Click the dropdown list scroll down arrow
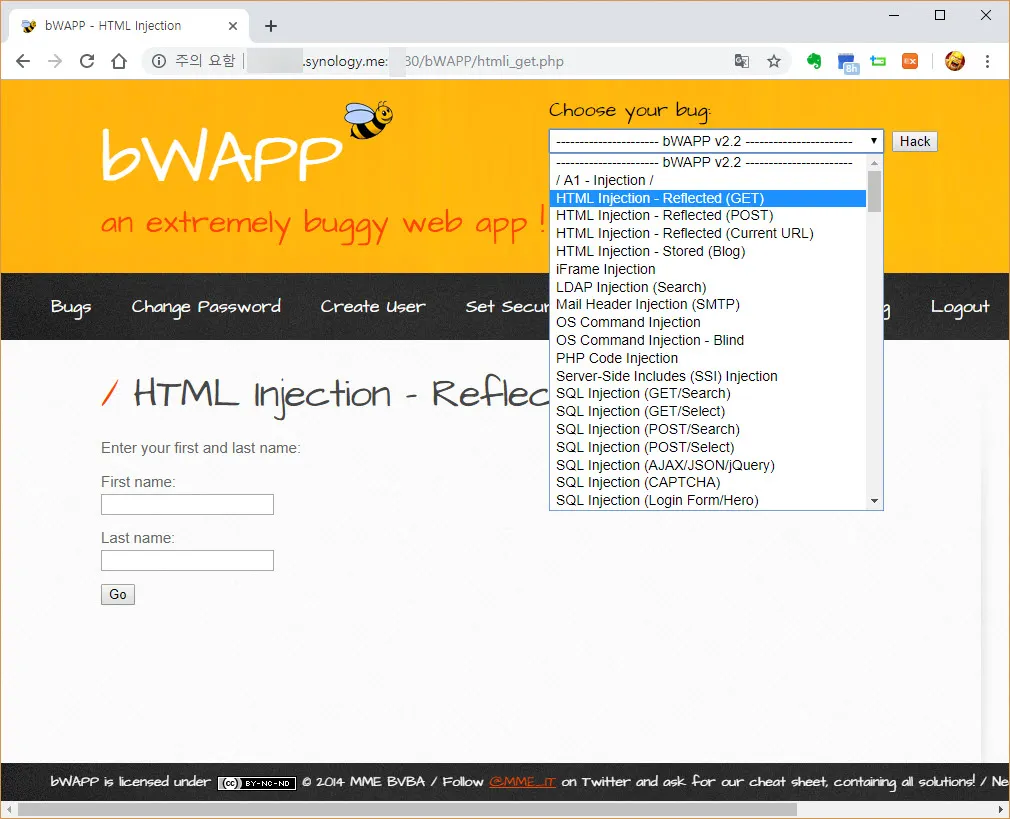The width and height of the screenshot is (1010, 819). [874, 501]
